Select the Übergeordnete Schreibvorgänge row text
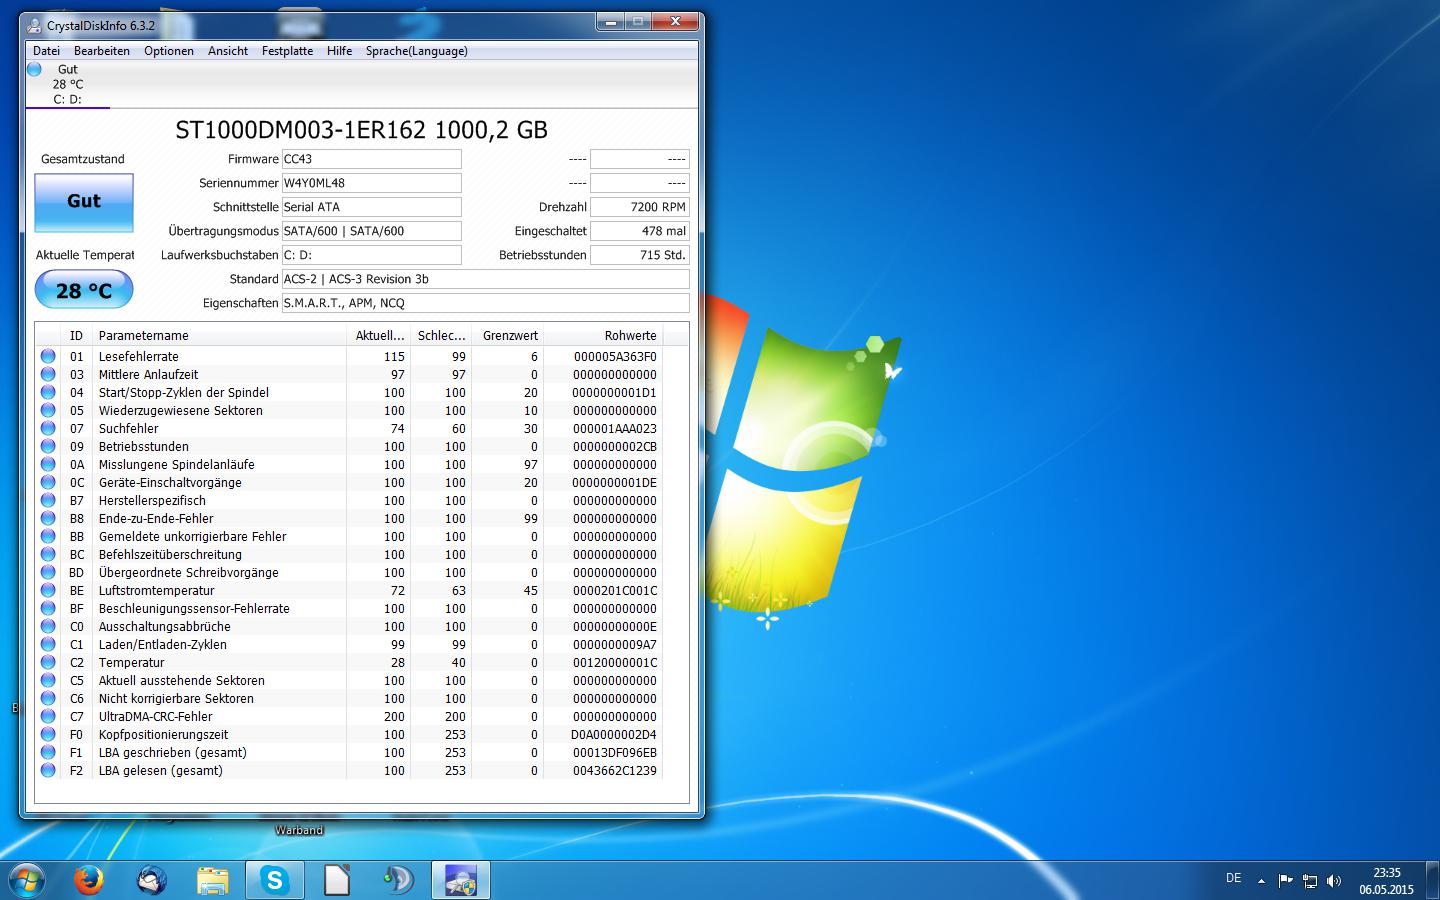Viewport: 1440px width, 900px height. [x=189, y=572]
